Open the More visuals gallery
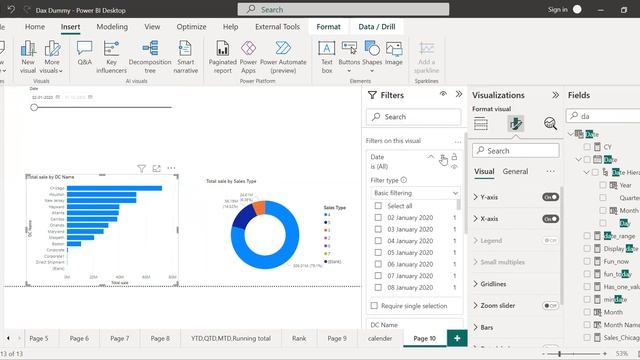640x360 pixels. tap(52, 57)
